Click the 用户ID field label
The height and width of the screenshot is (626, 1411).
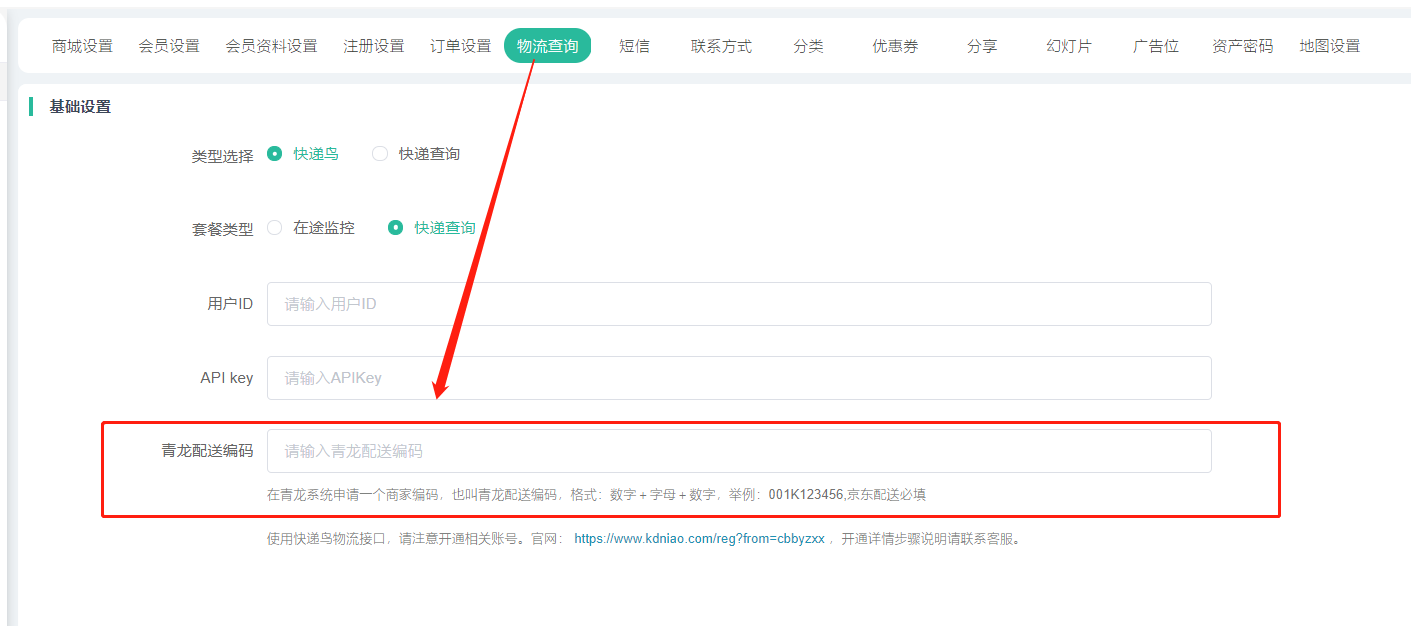click(x=231, y=304)
